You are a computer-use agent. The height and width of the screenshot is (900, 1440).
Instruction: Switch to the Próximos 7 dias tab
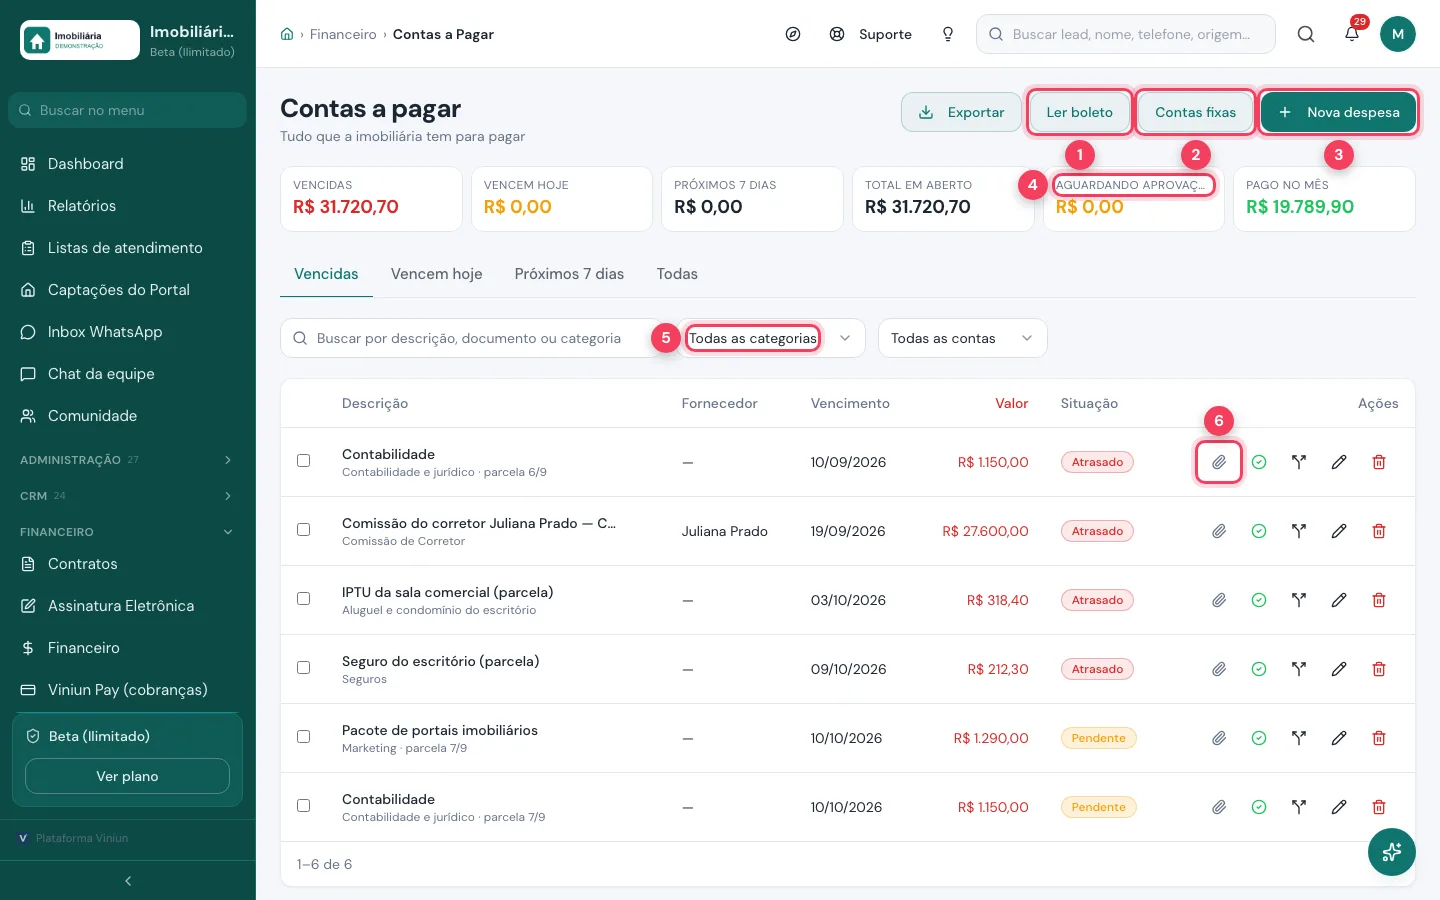point(569,274)
